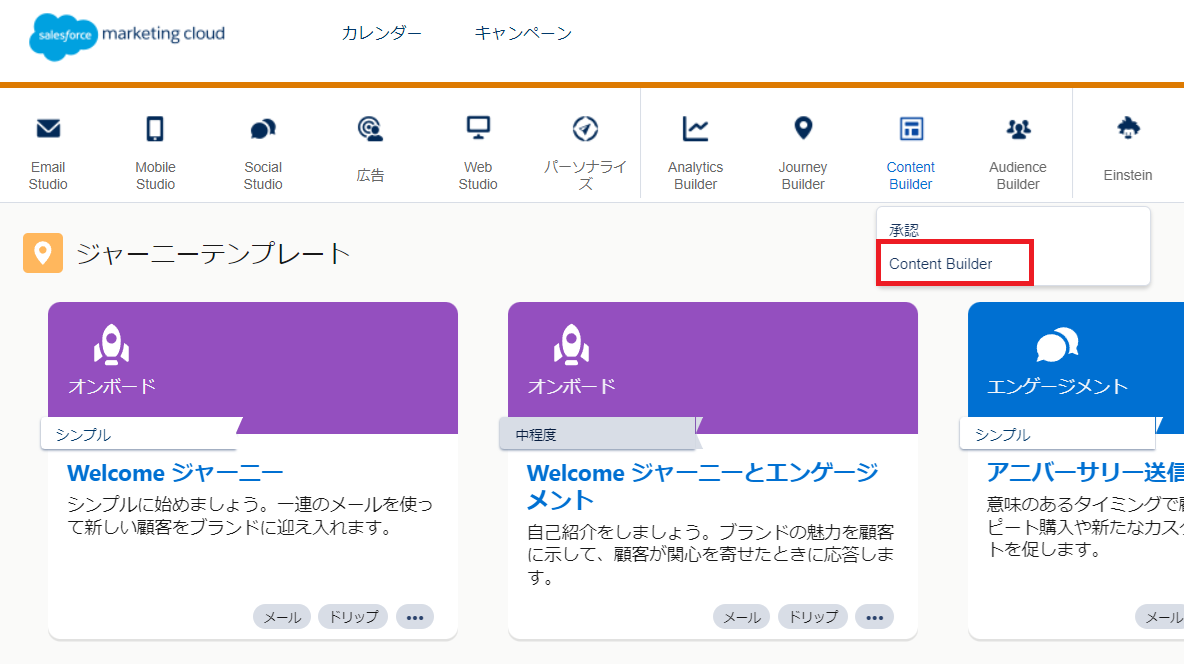Screen dimensions: 1184x664
Task: Click the rocket icon on Welcome ジャーニー card
Action: [x=112, y=344]
